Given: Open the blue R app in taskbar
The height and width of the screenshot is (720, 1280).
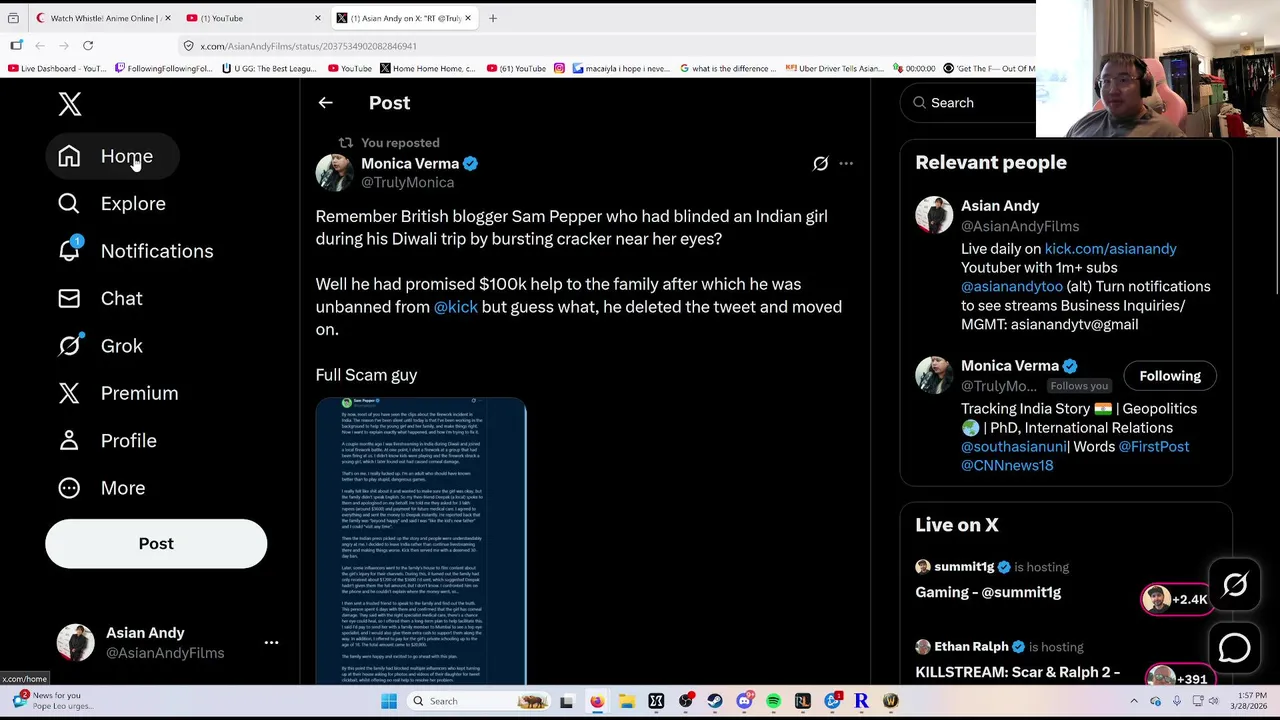Looking at the screenshot, I should [x=861, y=701].
